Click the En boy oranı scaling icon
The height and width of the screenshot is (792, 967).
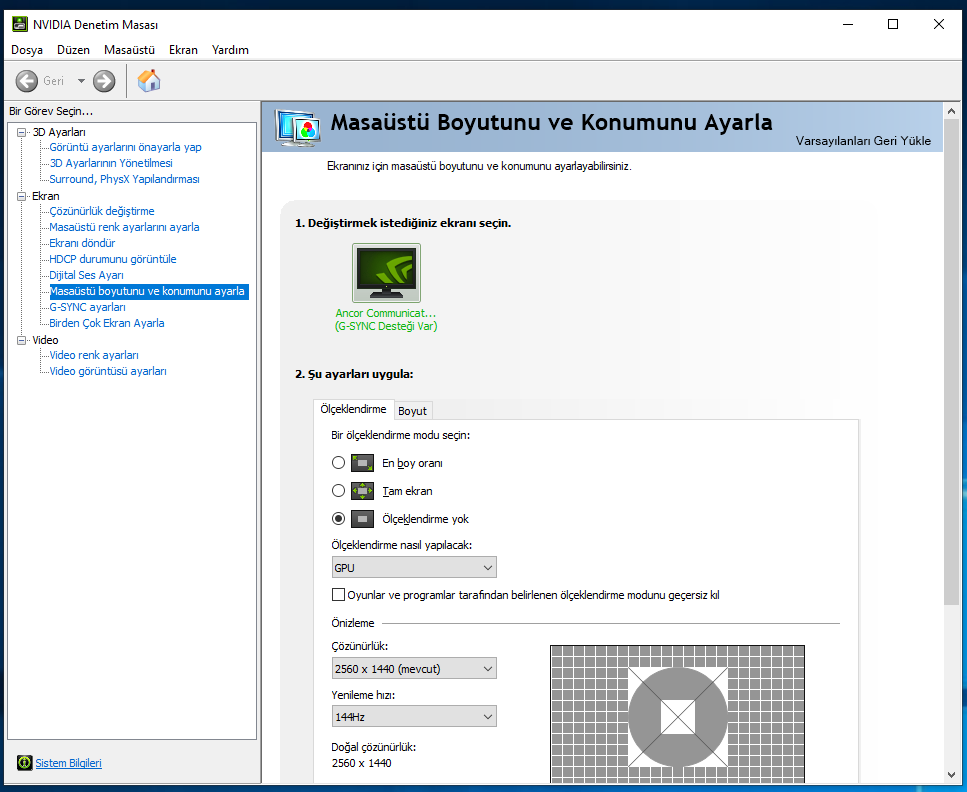click(363, 463)
